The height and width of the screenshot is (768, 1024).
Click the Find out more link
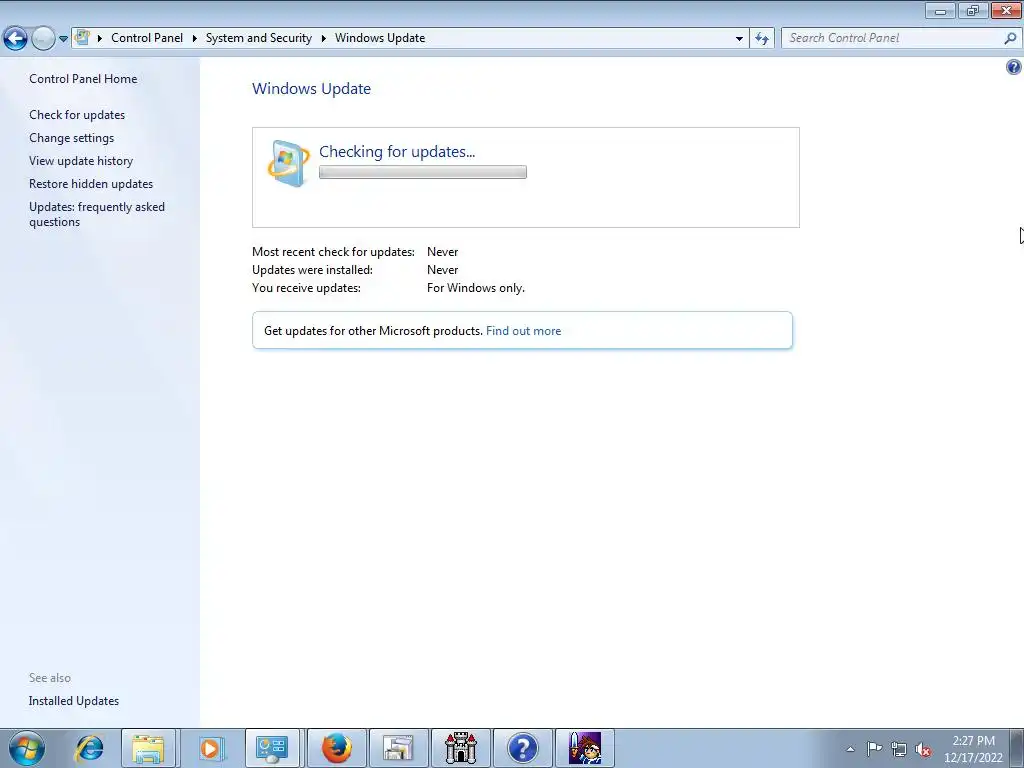coord(523,330)
